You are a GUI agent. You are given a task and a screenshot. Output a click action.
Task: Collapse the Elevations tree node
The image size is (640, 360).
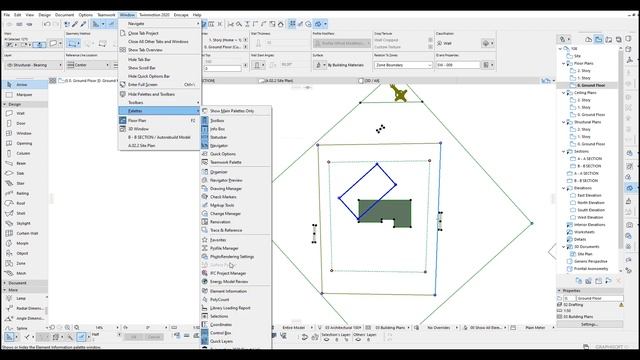[x=564, y=188]
